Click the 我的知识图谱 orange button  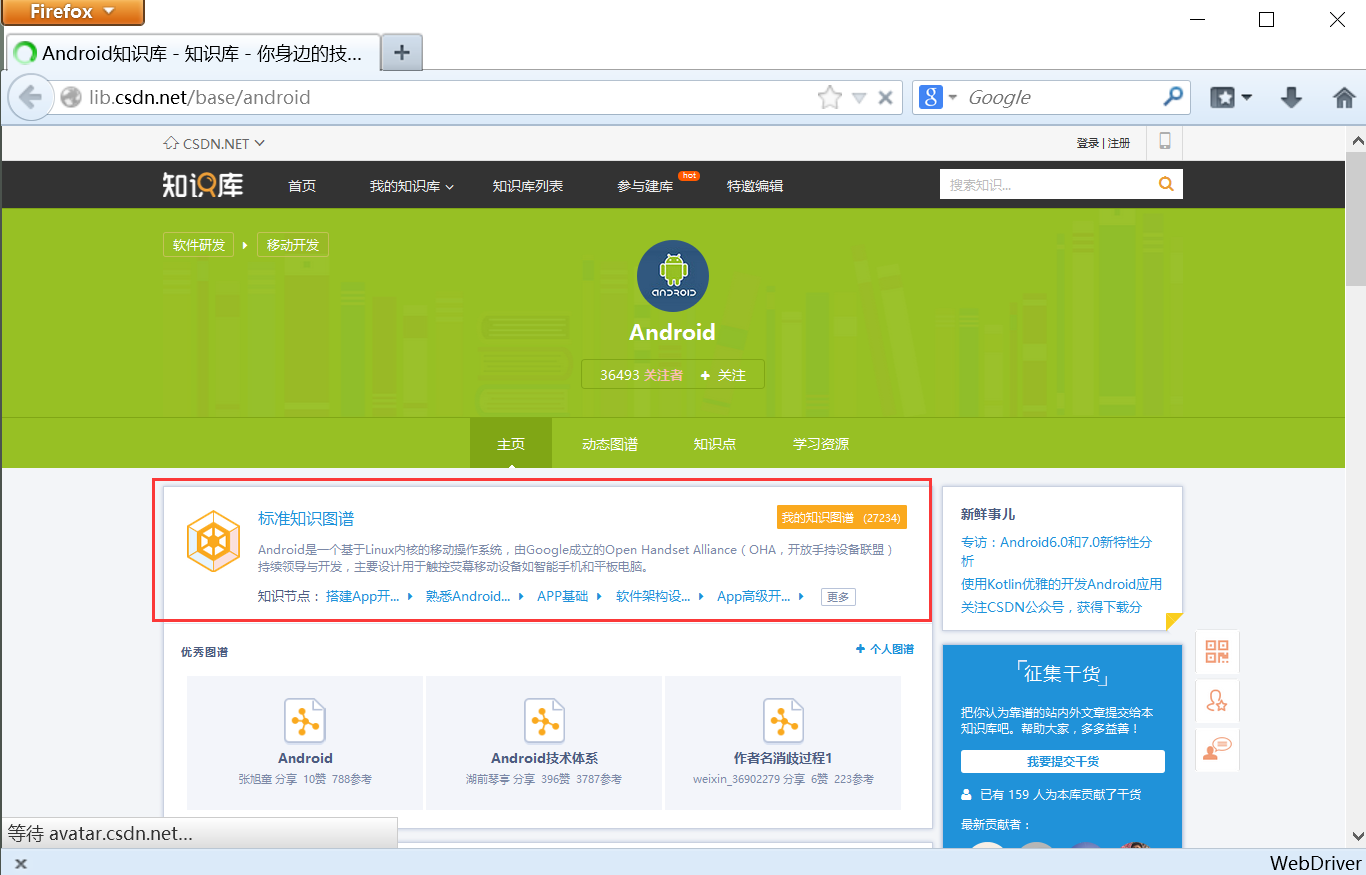pos(842,517)
